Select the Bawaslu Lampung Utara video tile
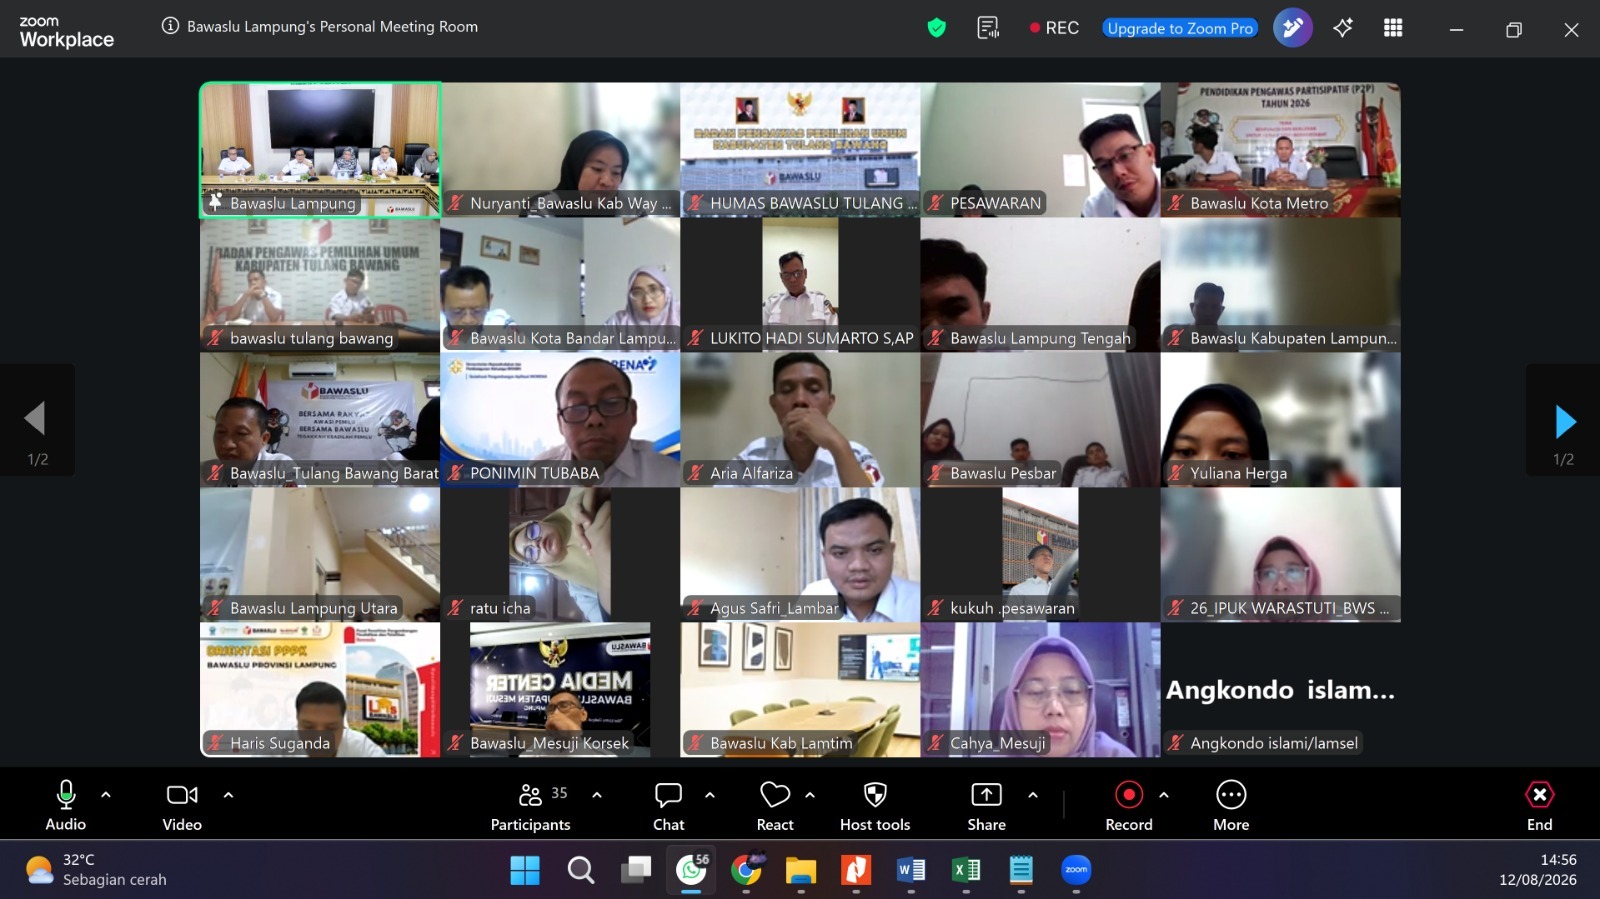 (320, 555)
